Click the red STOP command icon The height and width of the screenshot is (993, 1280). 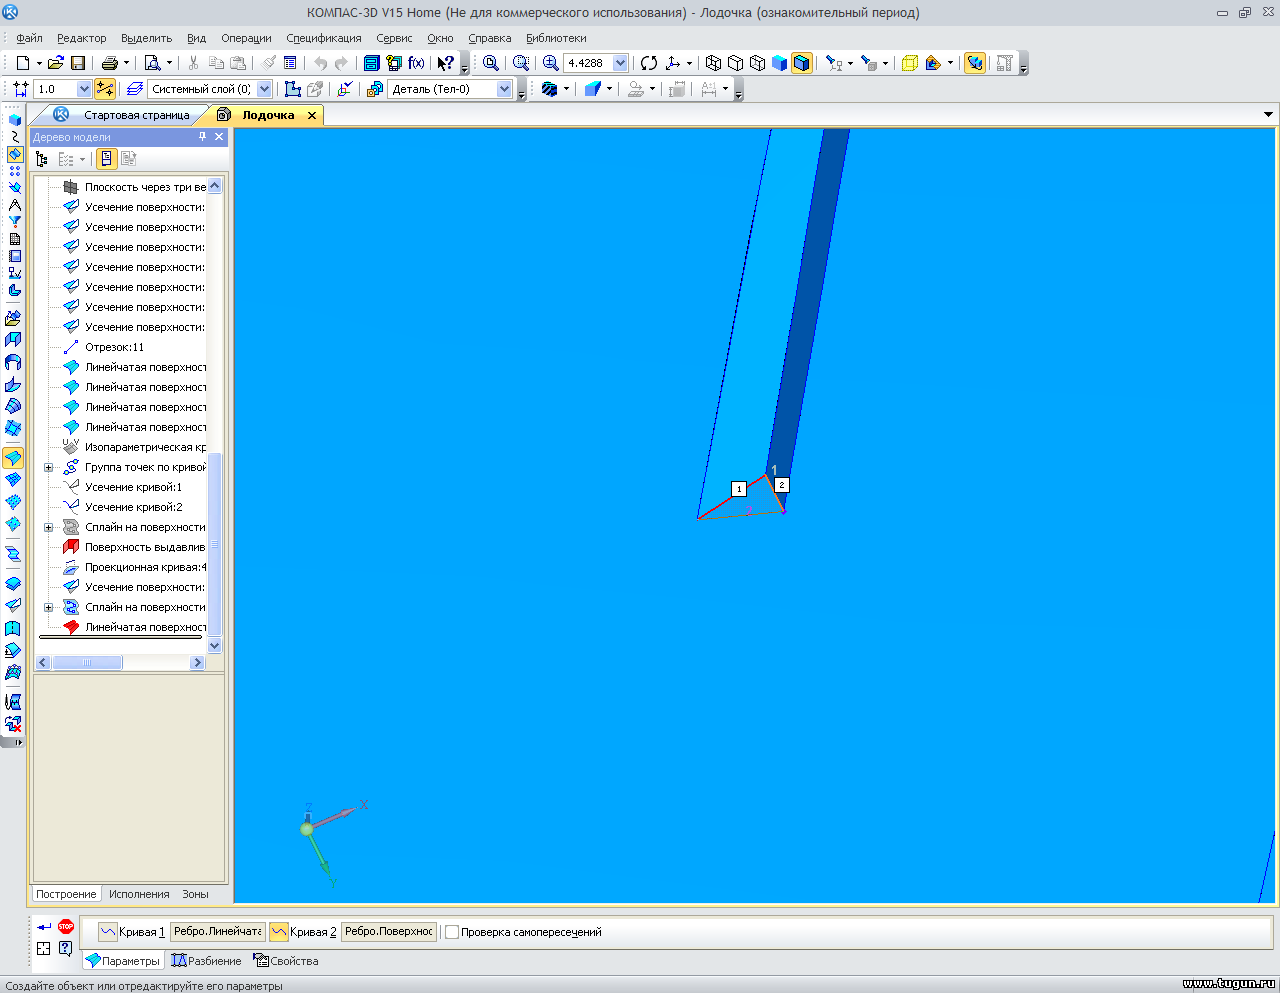click(x=66, y=927)
